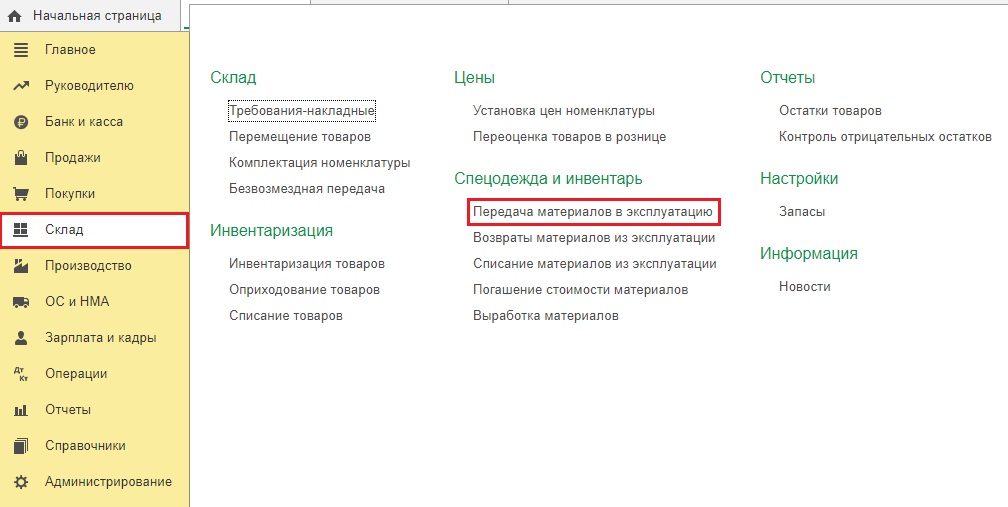Click the home icon on Начальная страница tab
The height and width of the screenshot is (507, 1008).
click(x=15, y=16)
